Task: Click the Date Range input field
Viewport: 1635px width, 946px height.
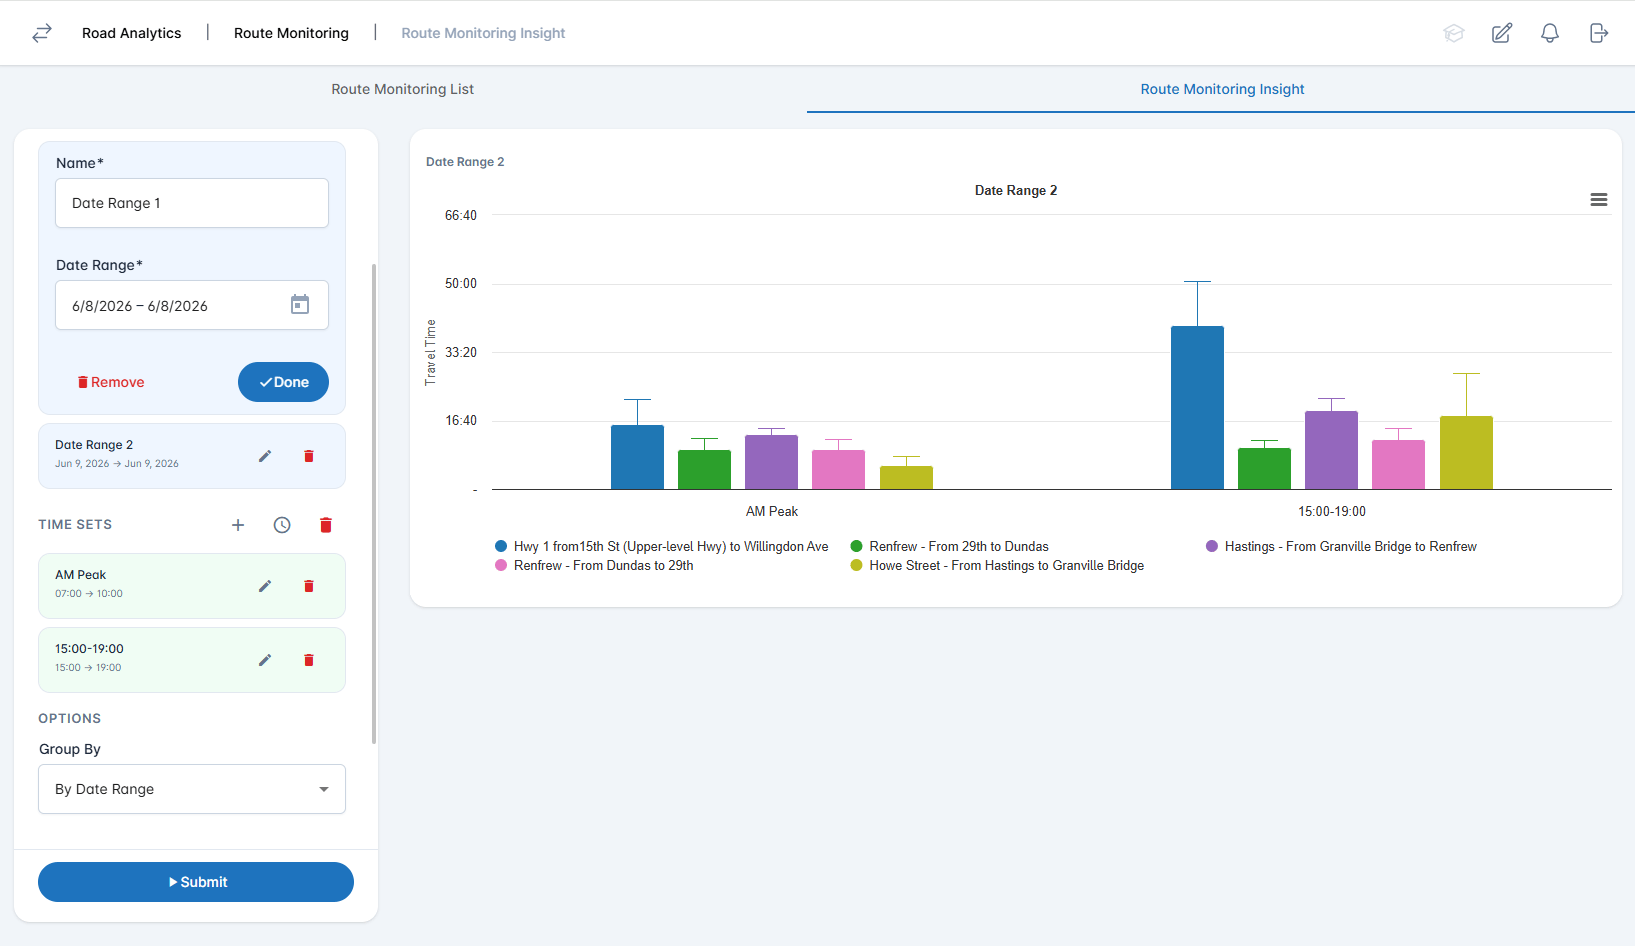Action: tap(192, 305)
